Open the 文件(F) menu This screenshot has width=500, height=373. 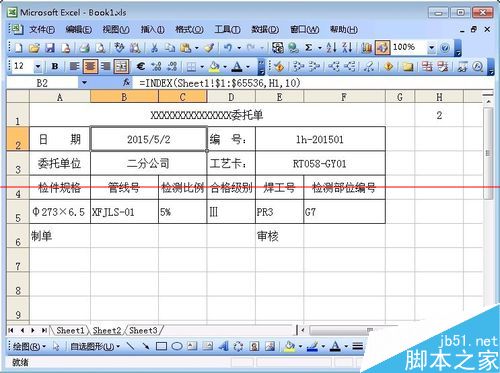click(x=42, y=30)
